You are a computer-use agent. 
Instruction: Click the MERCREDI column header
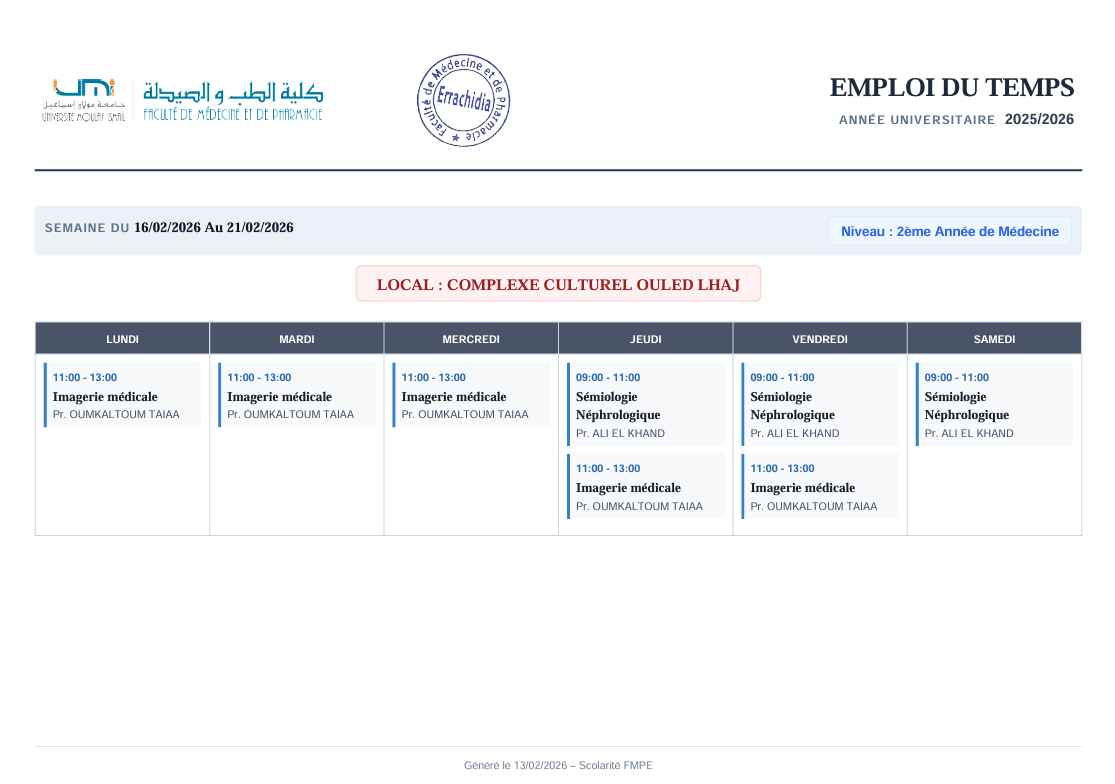pos(471,339)
